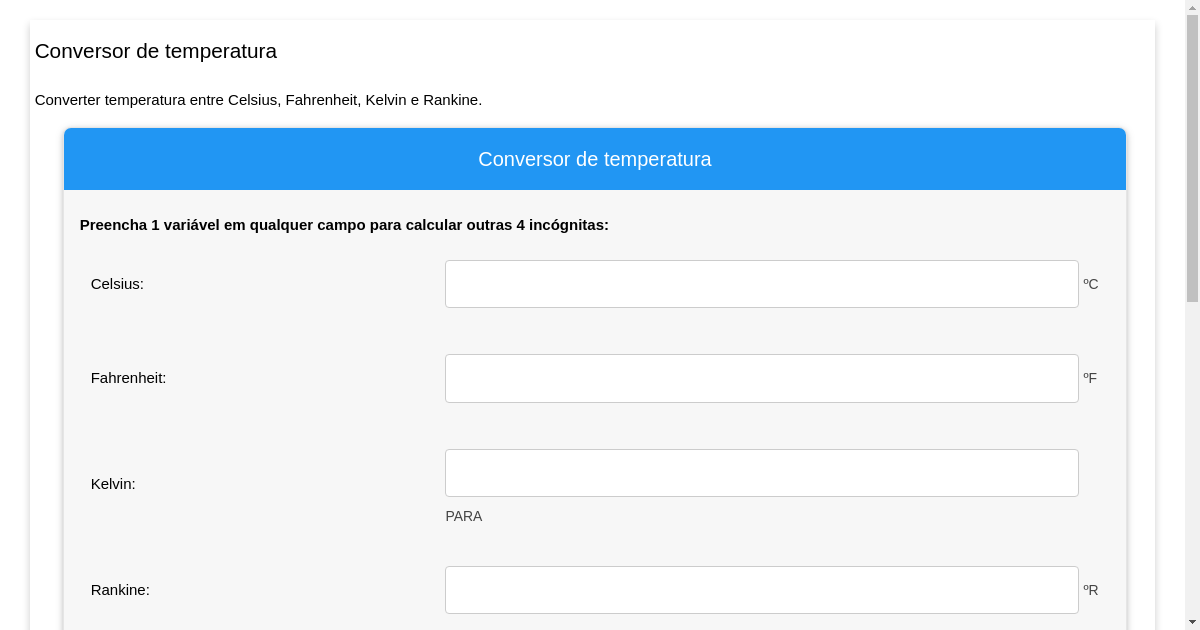Click inside the Celsius input field
Viewport: 1200px width, 630px height.
click(762, 283)
